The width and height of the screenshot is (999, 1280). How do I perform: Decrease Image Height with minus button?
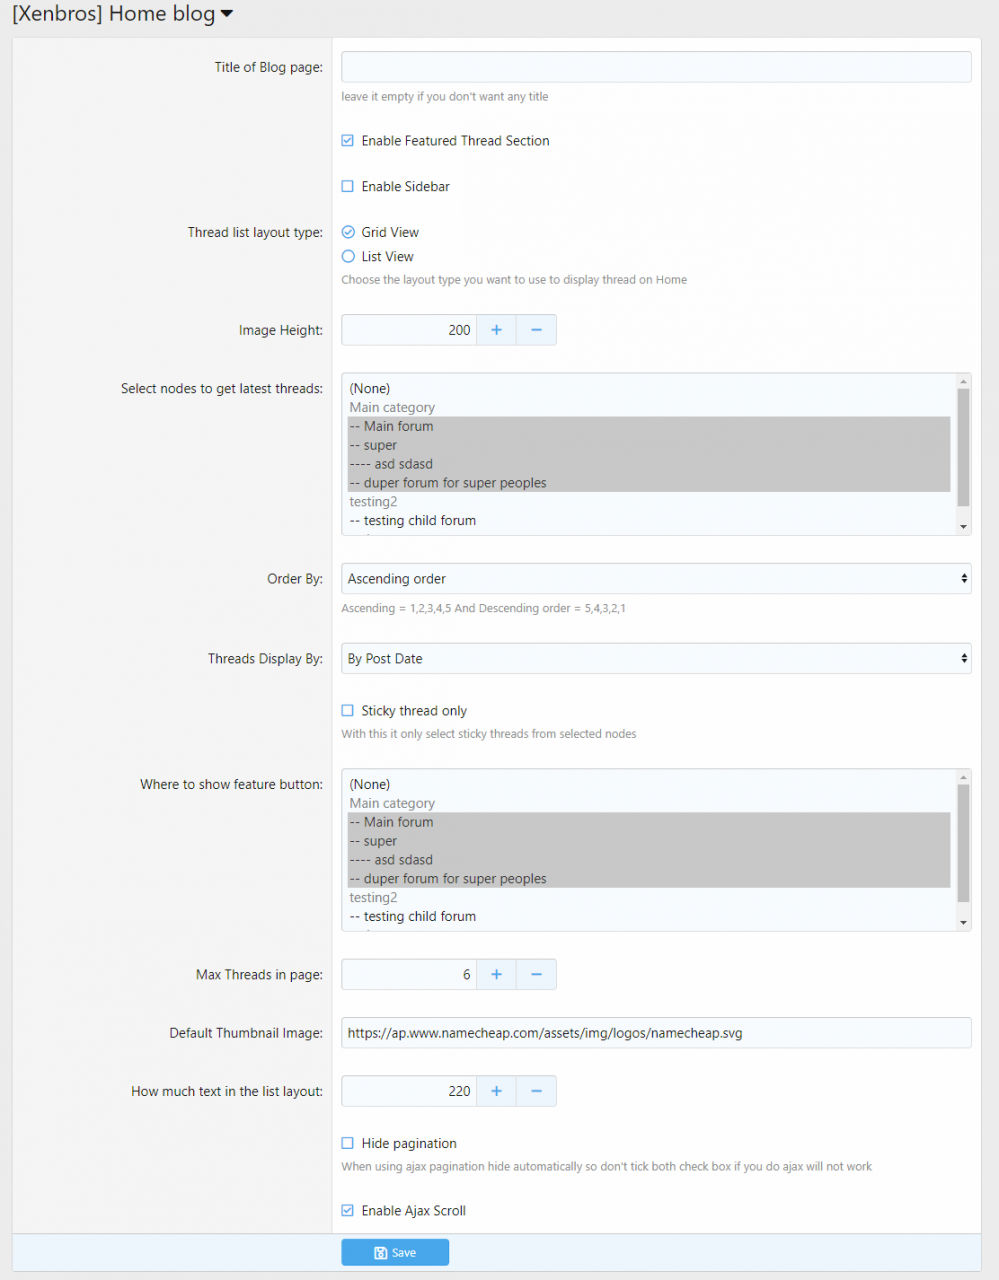pos(536,330)
